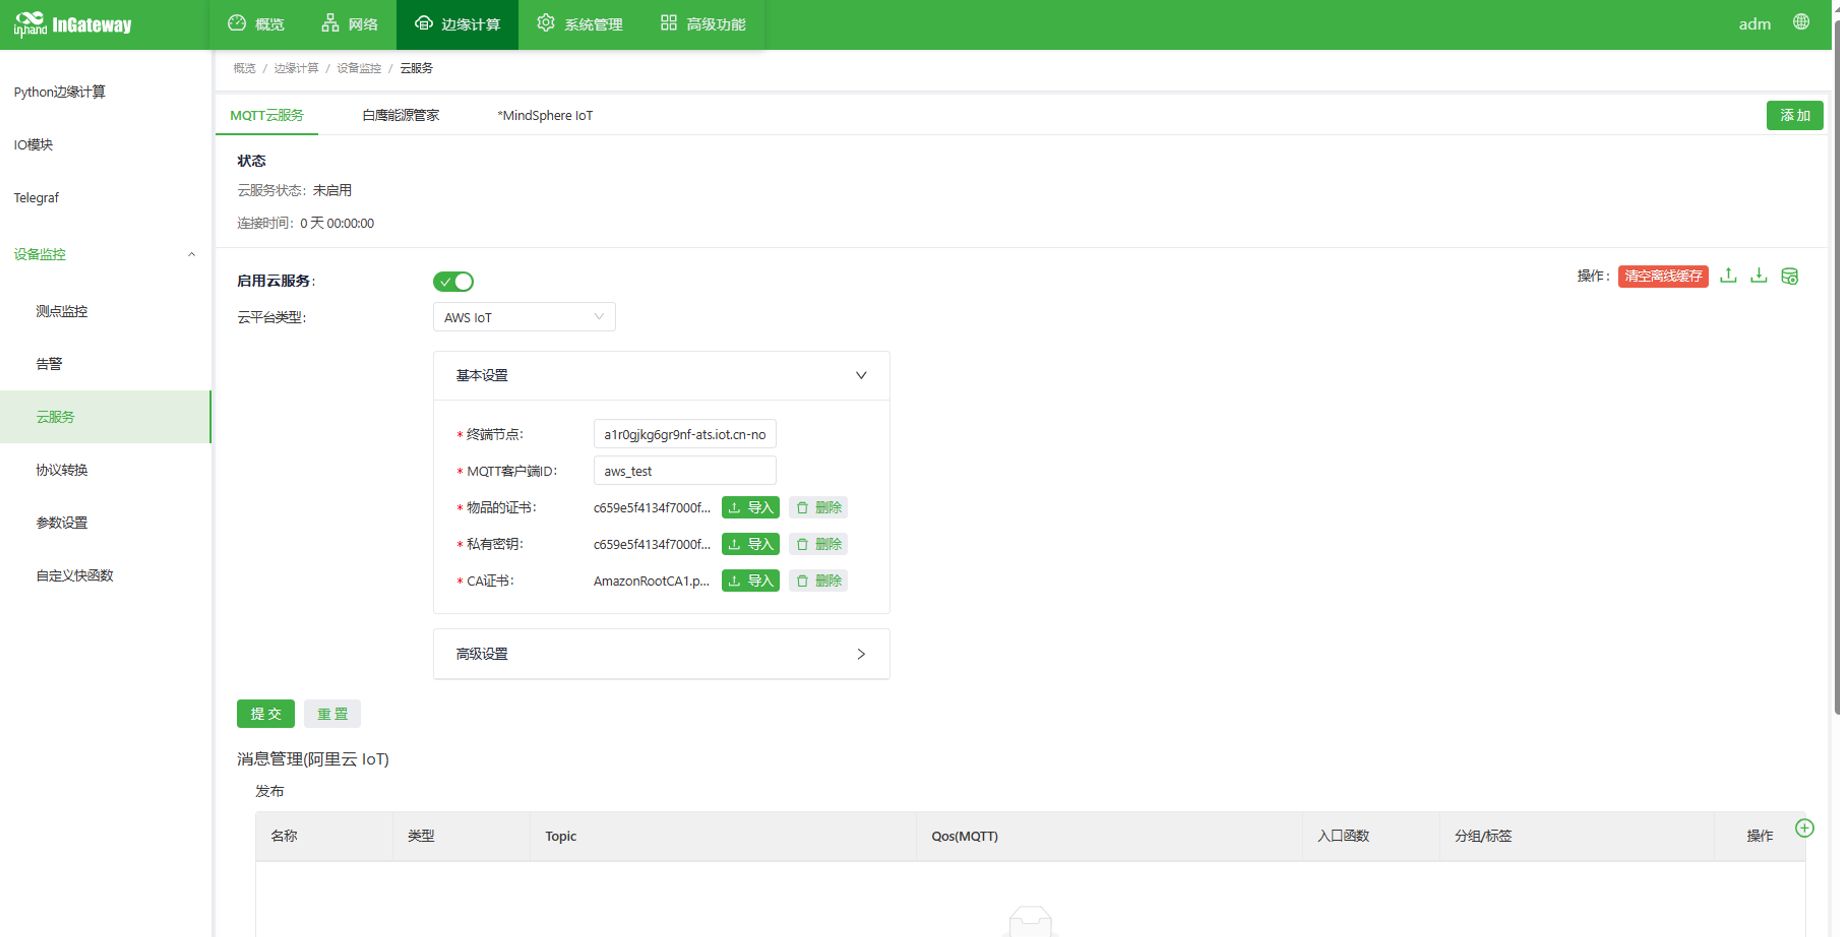Delete the private key file
1840x937 pixels.
pos(818,544)
